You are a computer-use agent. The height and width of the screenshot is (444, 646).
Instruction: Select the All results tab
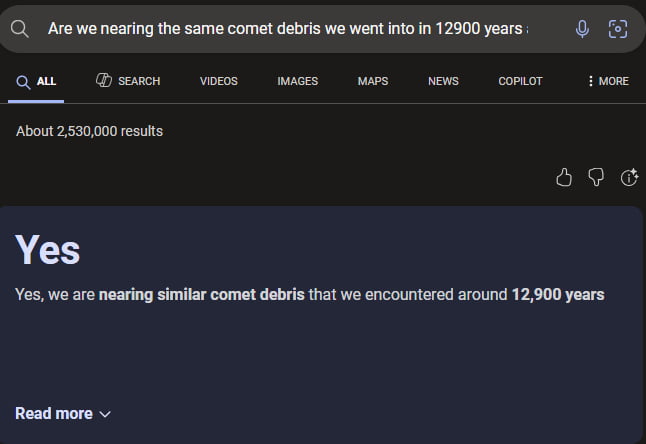pyautogui.click(x=36, y=81)
